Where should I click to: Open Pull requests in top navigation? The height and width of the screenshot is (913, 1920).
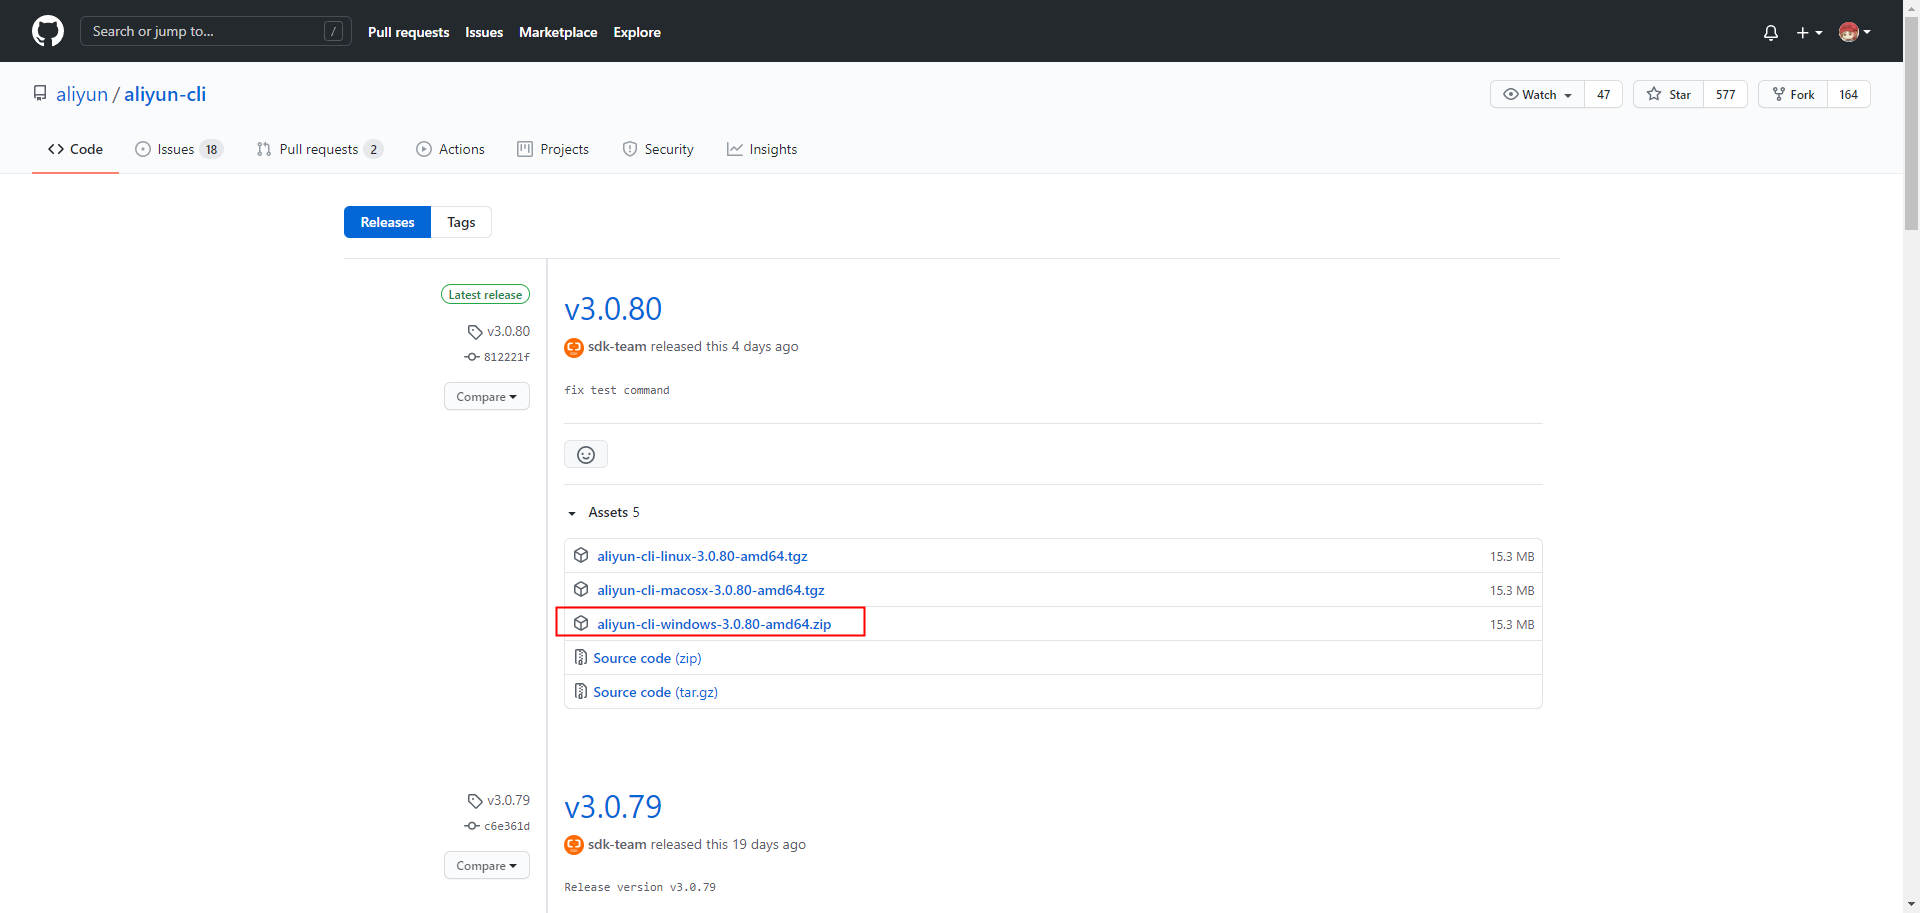click(x=408, y=32)
